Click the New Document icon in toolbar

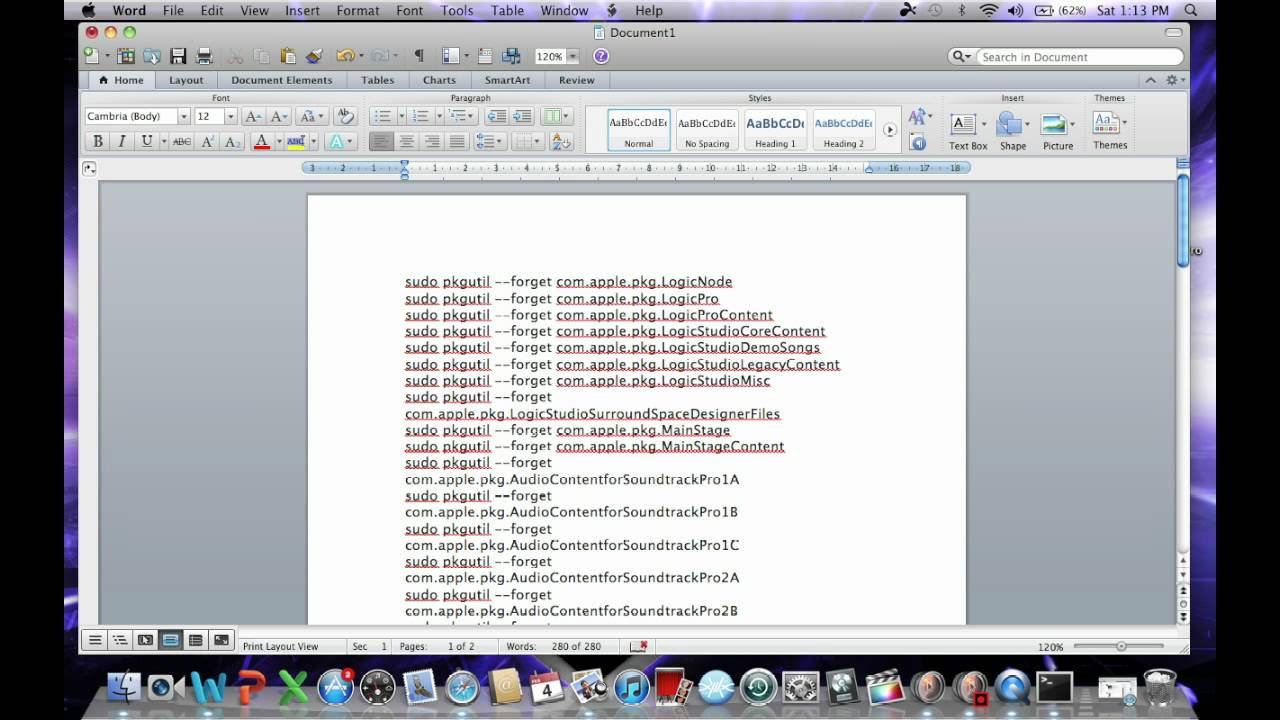point(92,56)
